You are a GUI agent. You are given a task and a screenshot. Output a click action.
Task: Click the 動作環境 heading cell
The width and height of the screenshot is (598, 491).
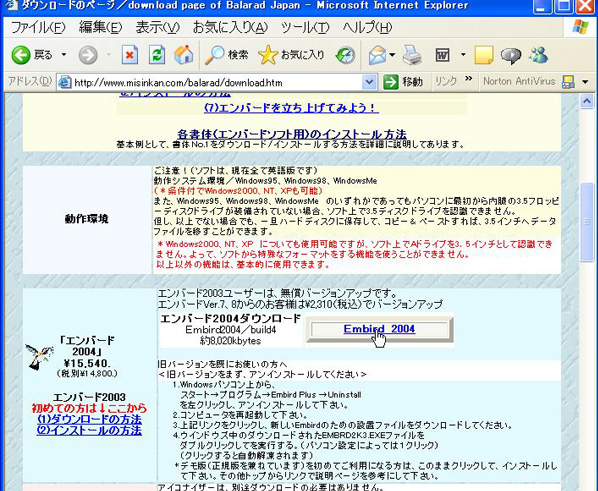tap(87, 219)
